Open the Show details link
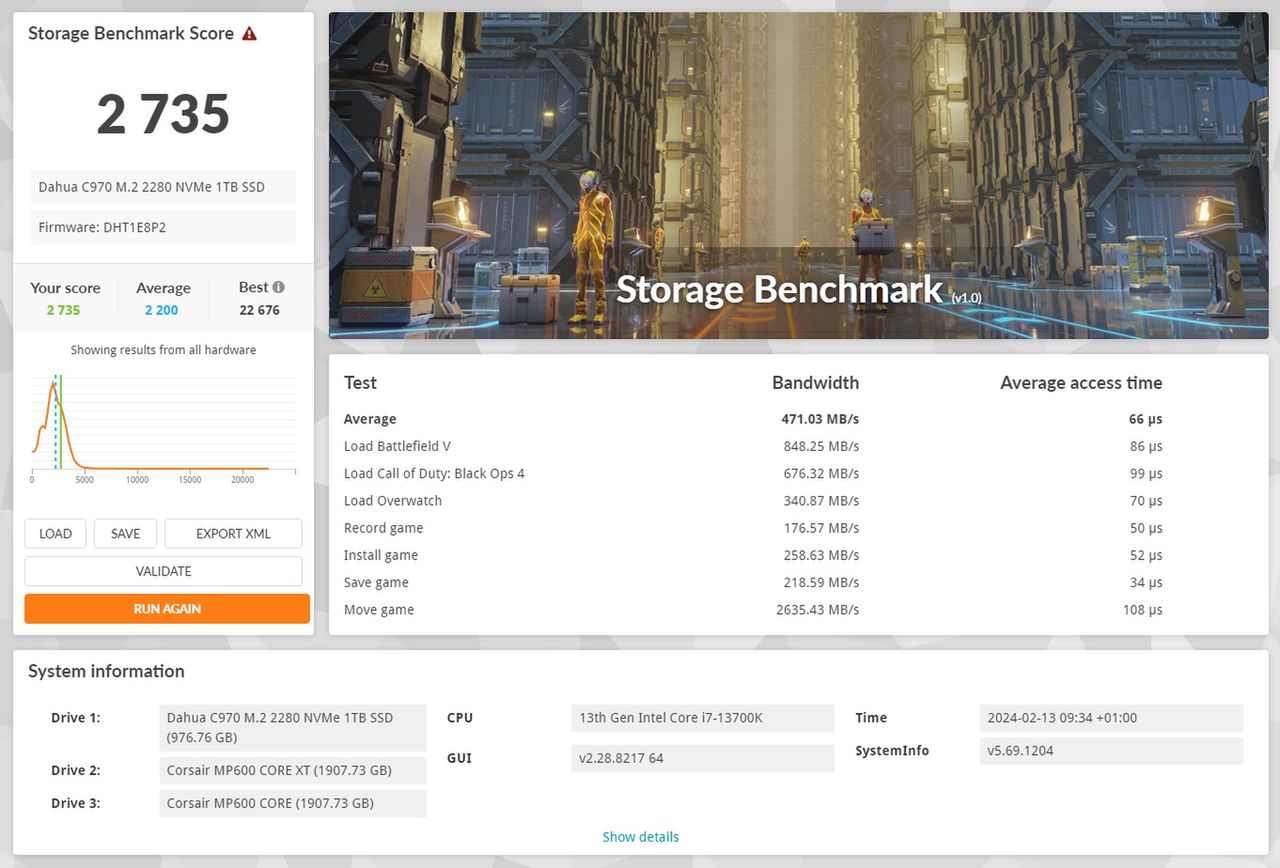Viewport: 1280px width, 868px height. [x=640, y=837]
